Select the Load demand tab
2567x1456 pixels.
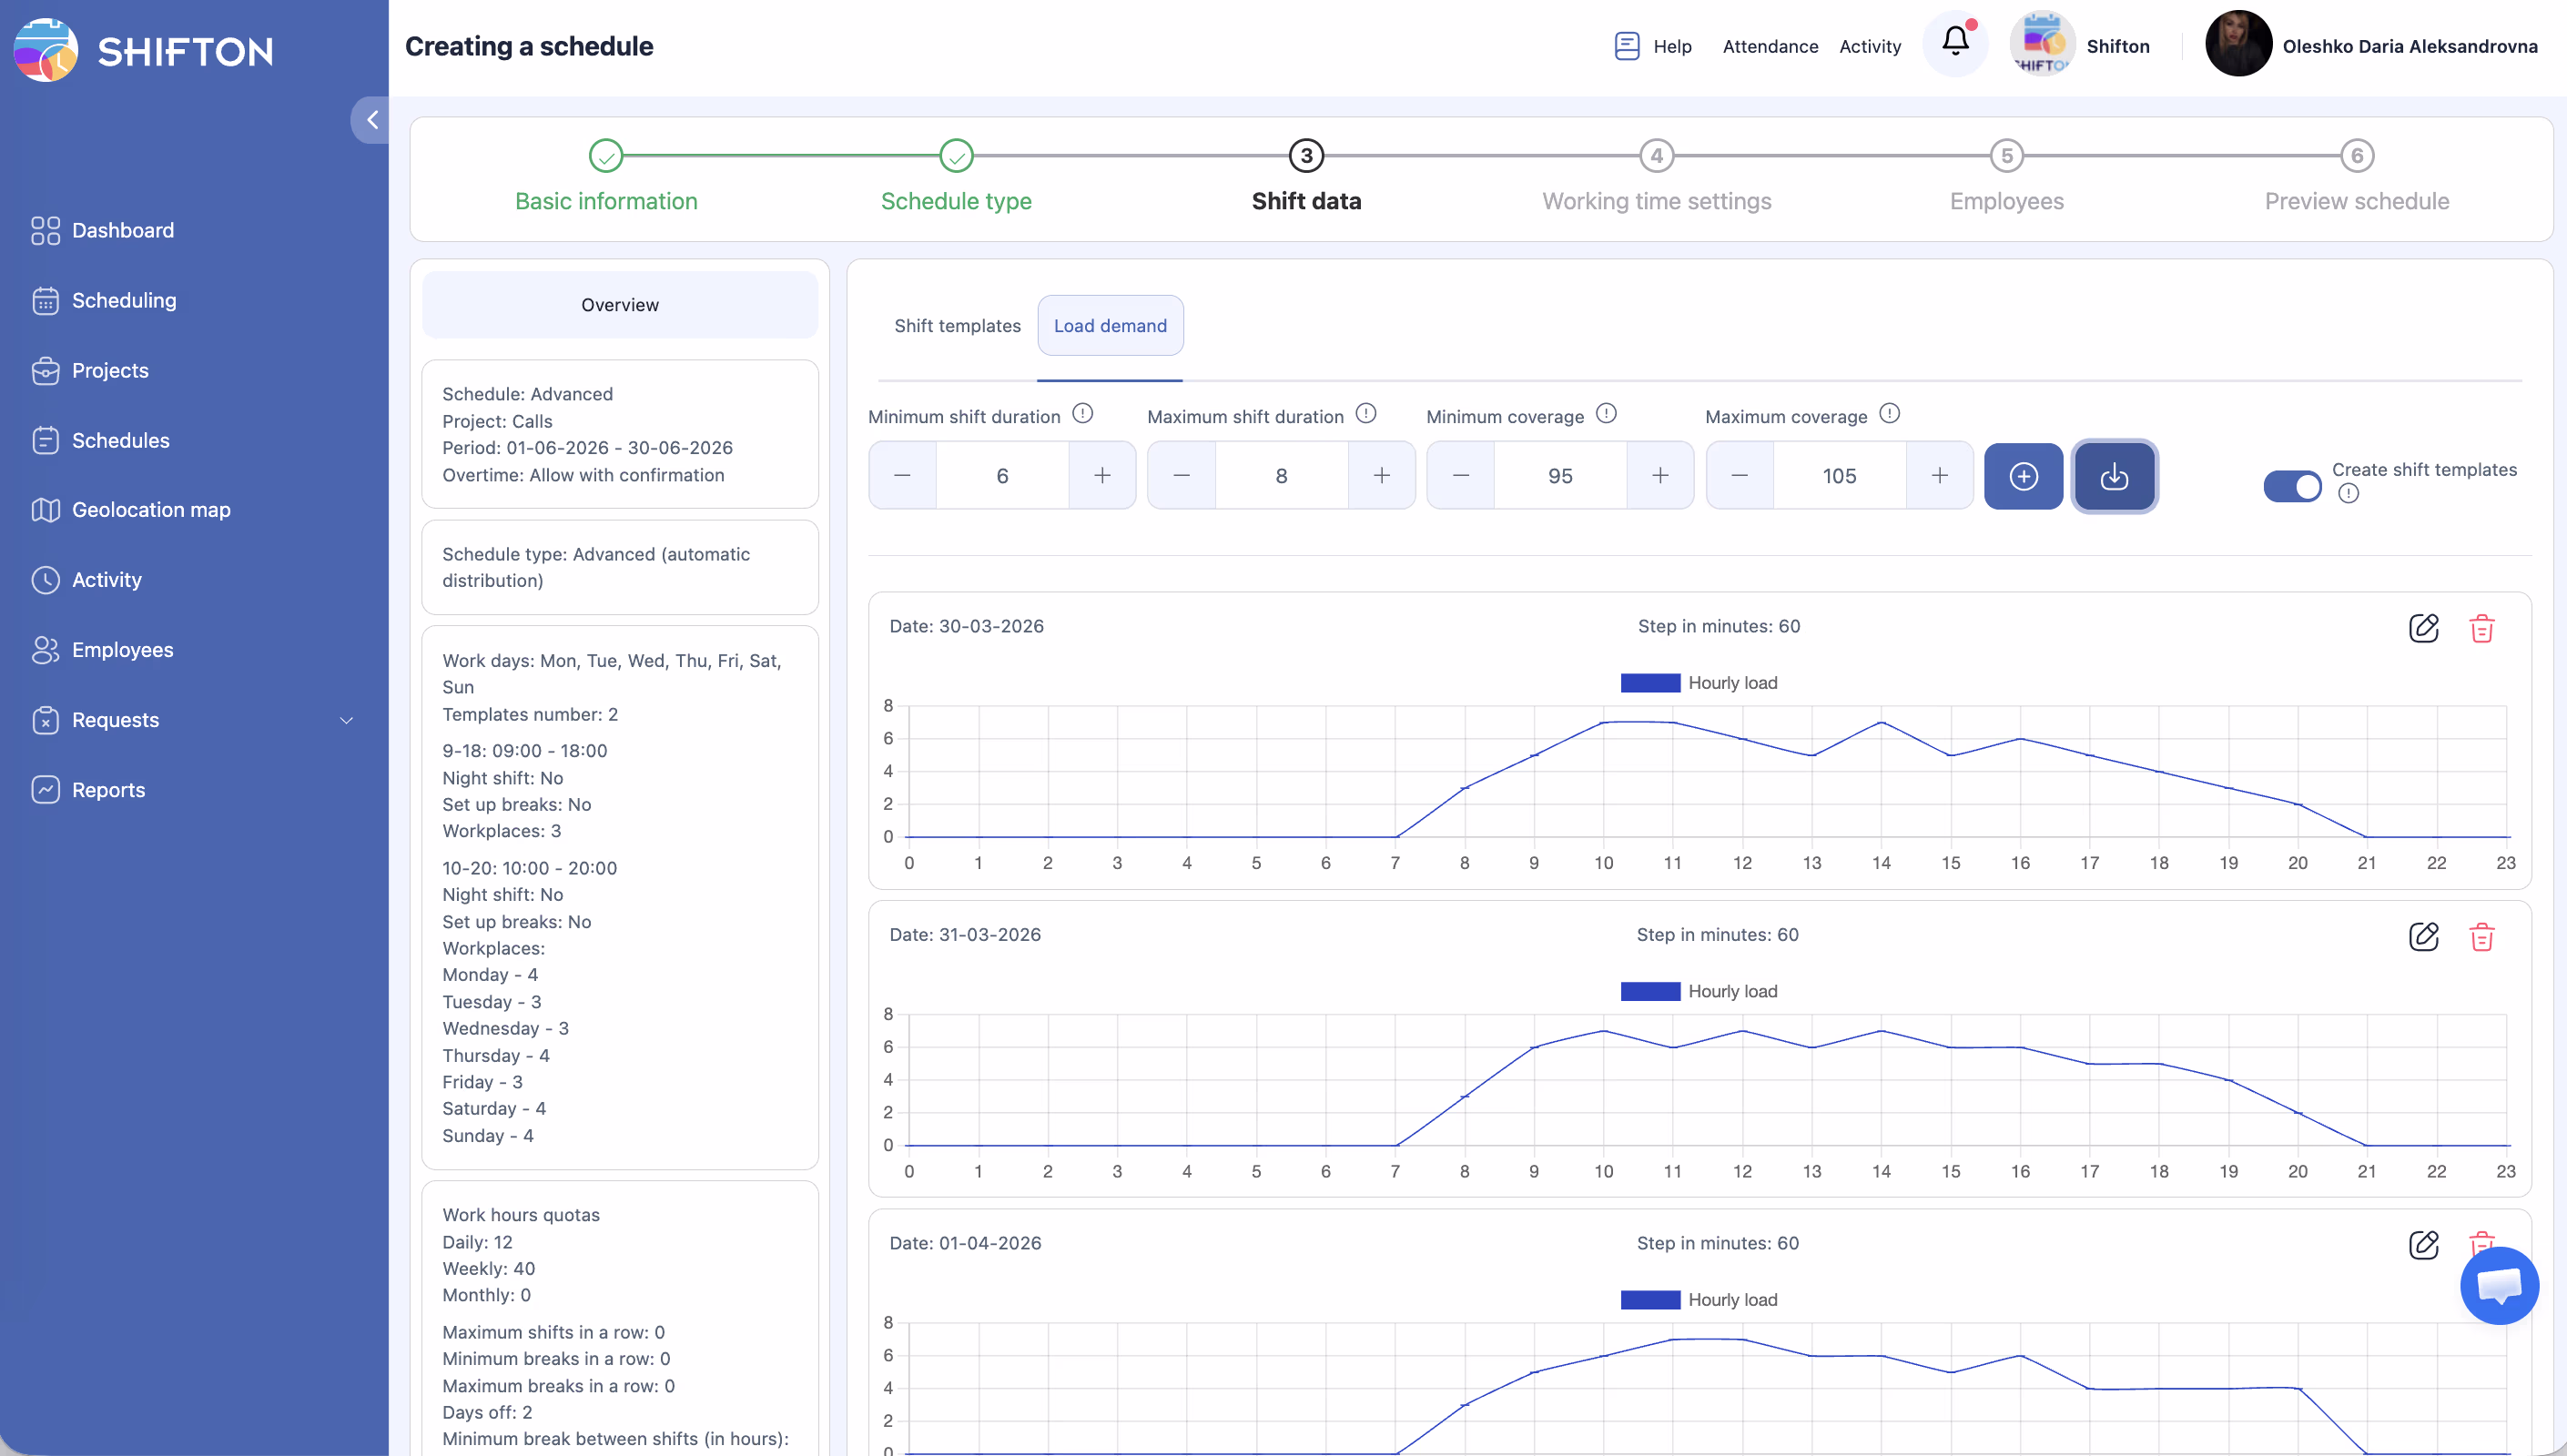1110,326
